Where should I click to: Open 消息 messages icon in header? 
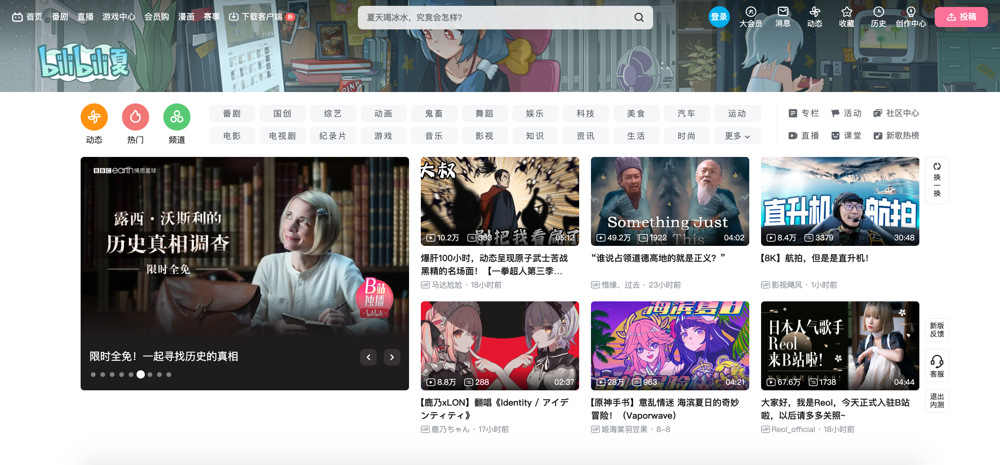click(x=782, y=16)
